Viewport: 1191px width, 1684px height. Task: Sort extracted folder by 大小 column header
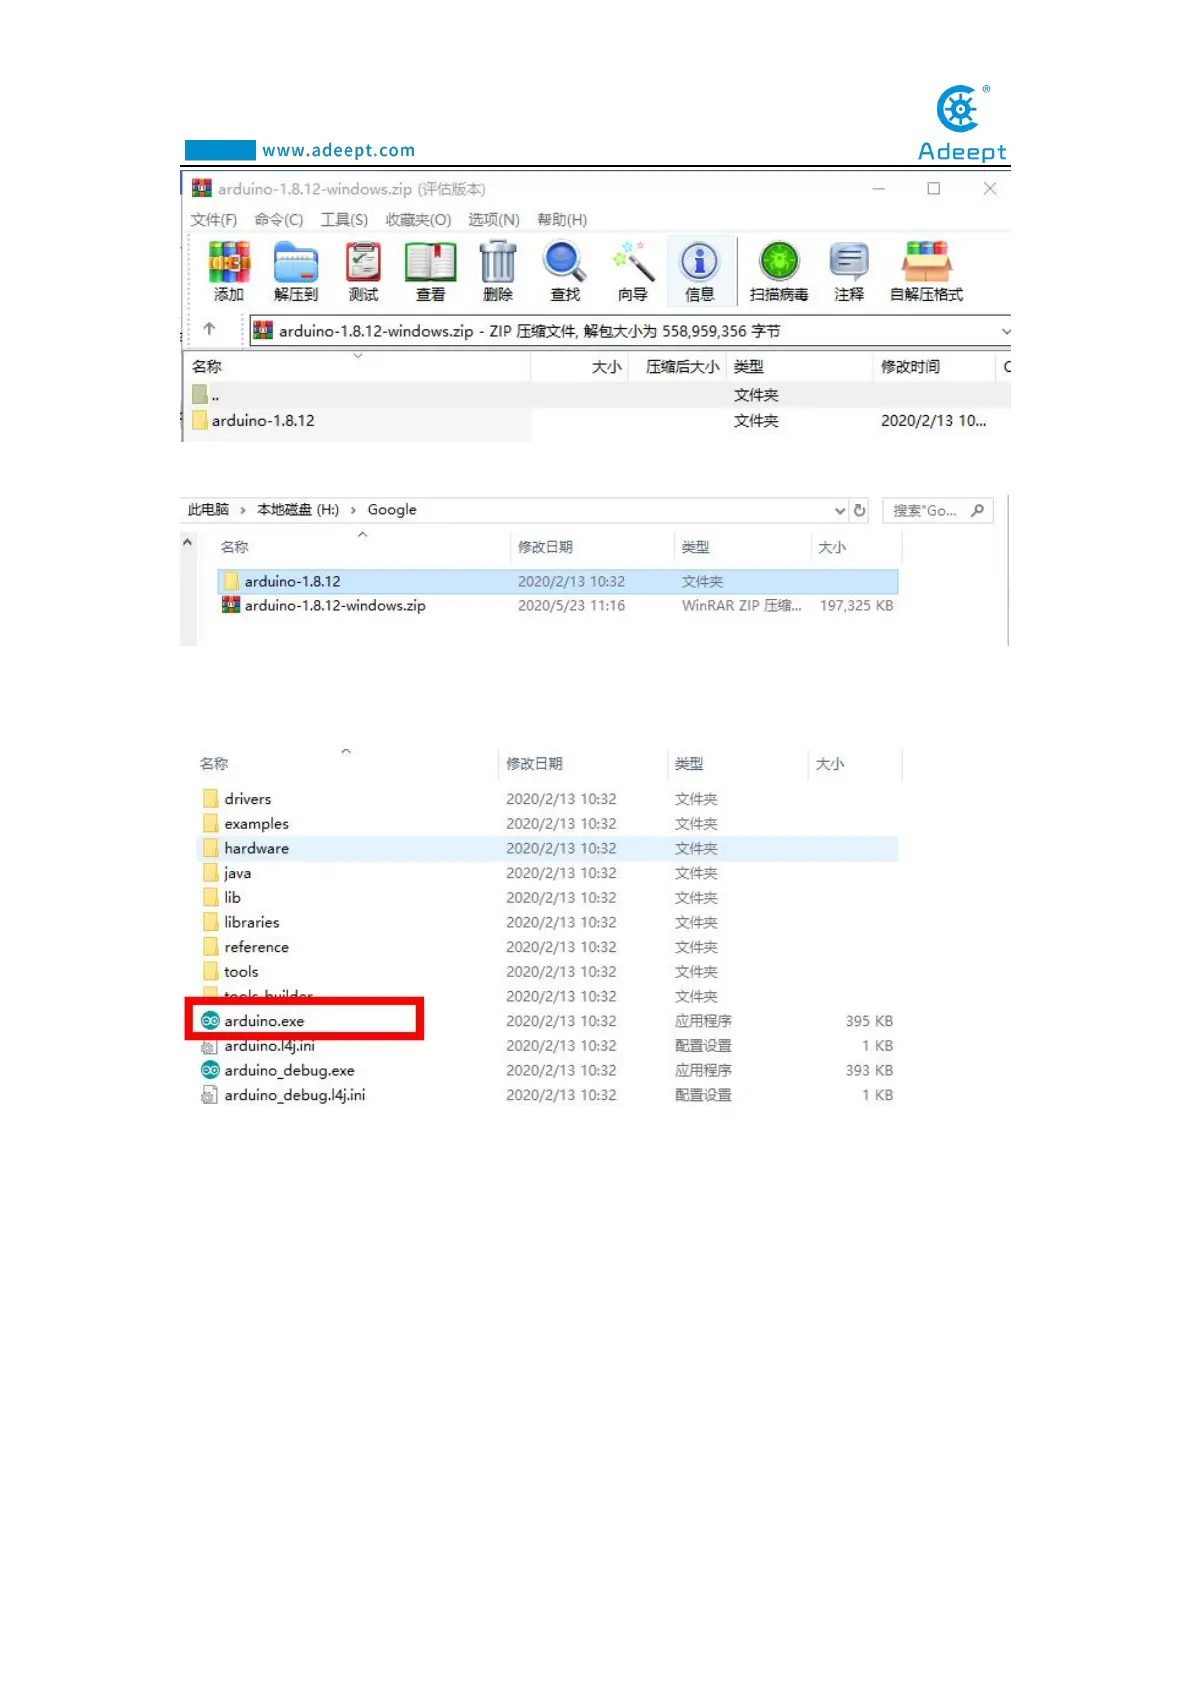click(x=830, y=764)
